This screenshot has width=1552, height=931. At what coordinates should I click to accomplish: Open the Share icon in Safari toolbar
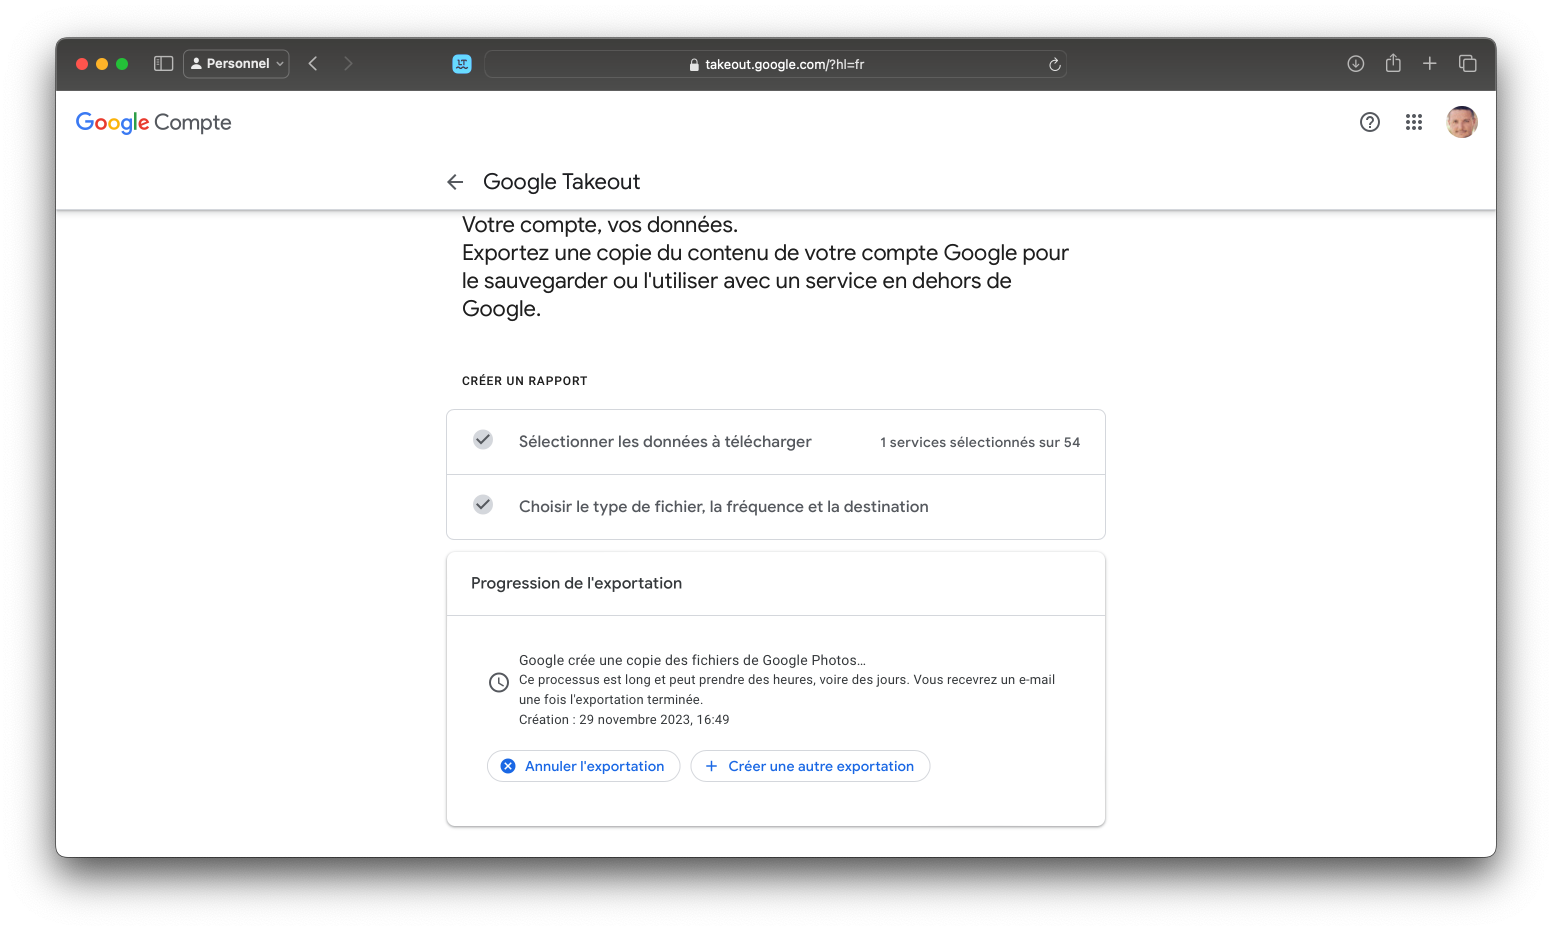pyautogui.click(x=1393, y=63)
